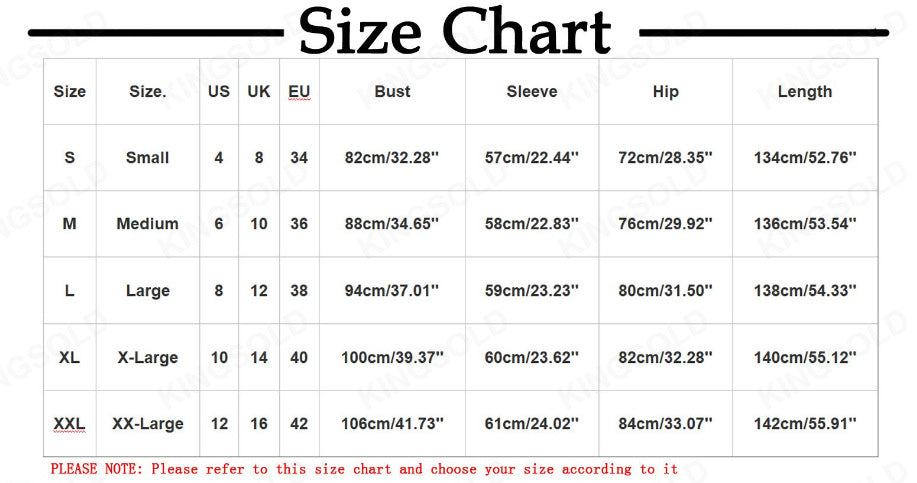Select the Medium size label
This screenshot has width=917, height=483.
tap(147, 223)
